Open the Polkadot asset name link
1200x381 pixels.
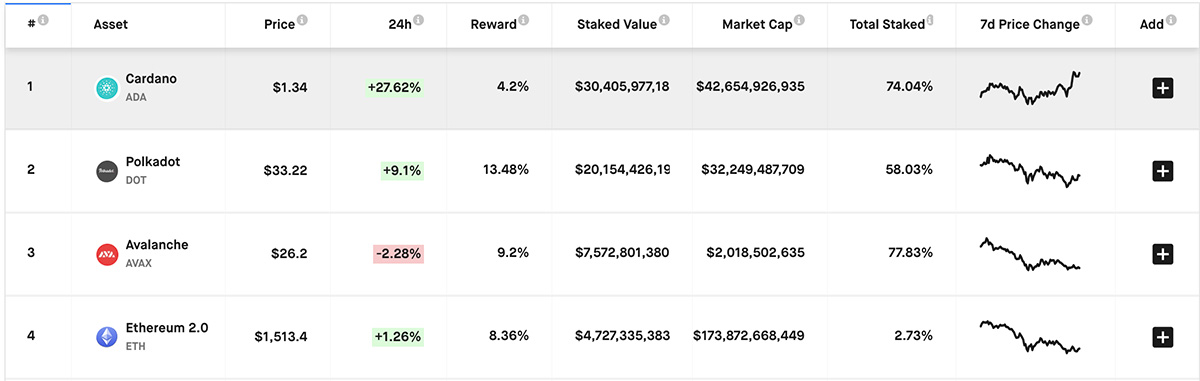click(x=153, y=162)
